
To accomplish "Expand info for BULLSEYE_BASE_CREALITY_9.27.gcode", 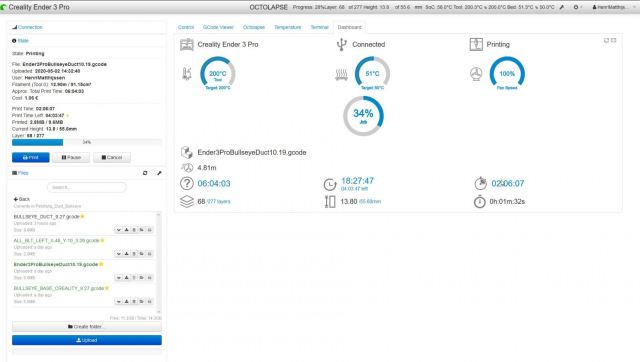I will click(119, 302).
